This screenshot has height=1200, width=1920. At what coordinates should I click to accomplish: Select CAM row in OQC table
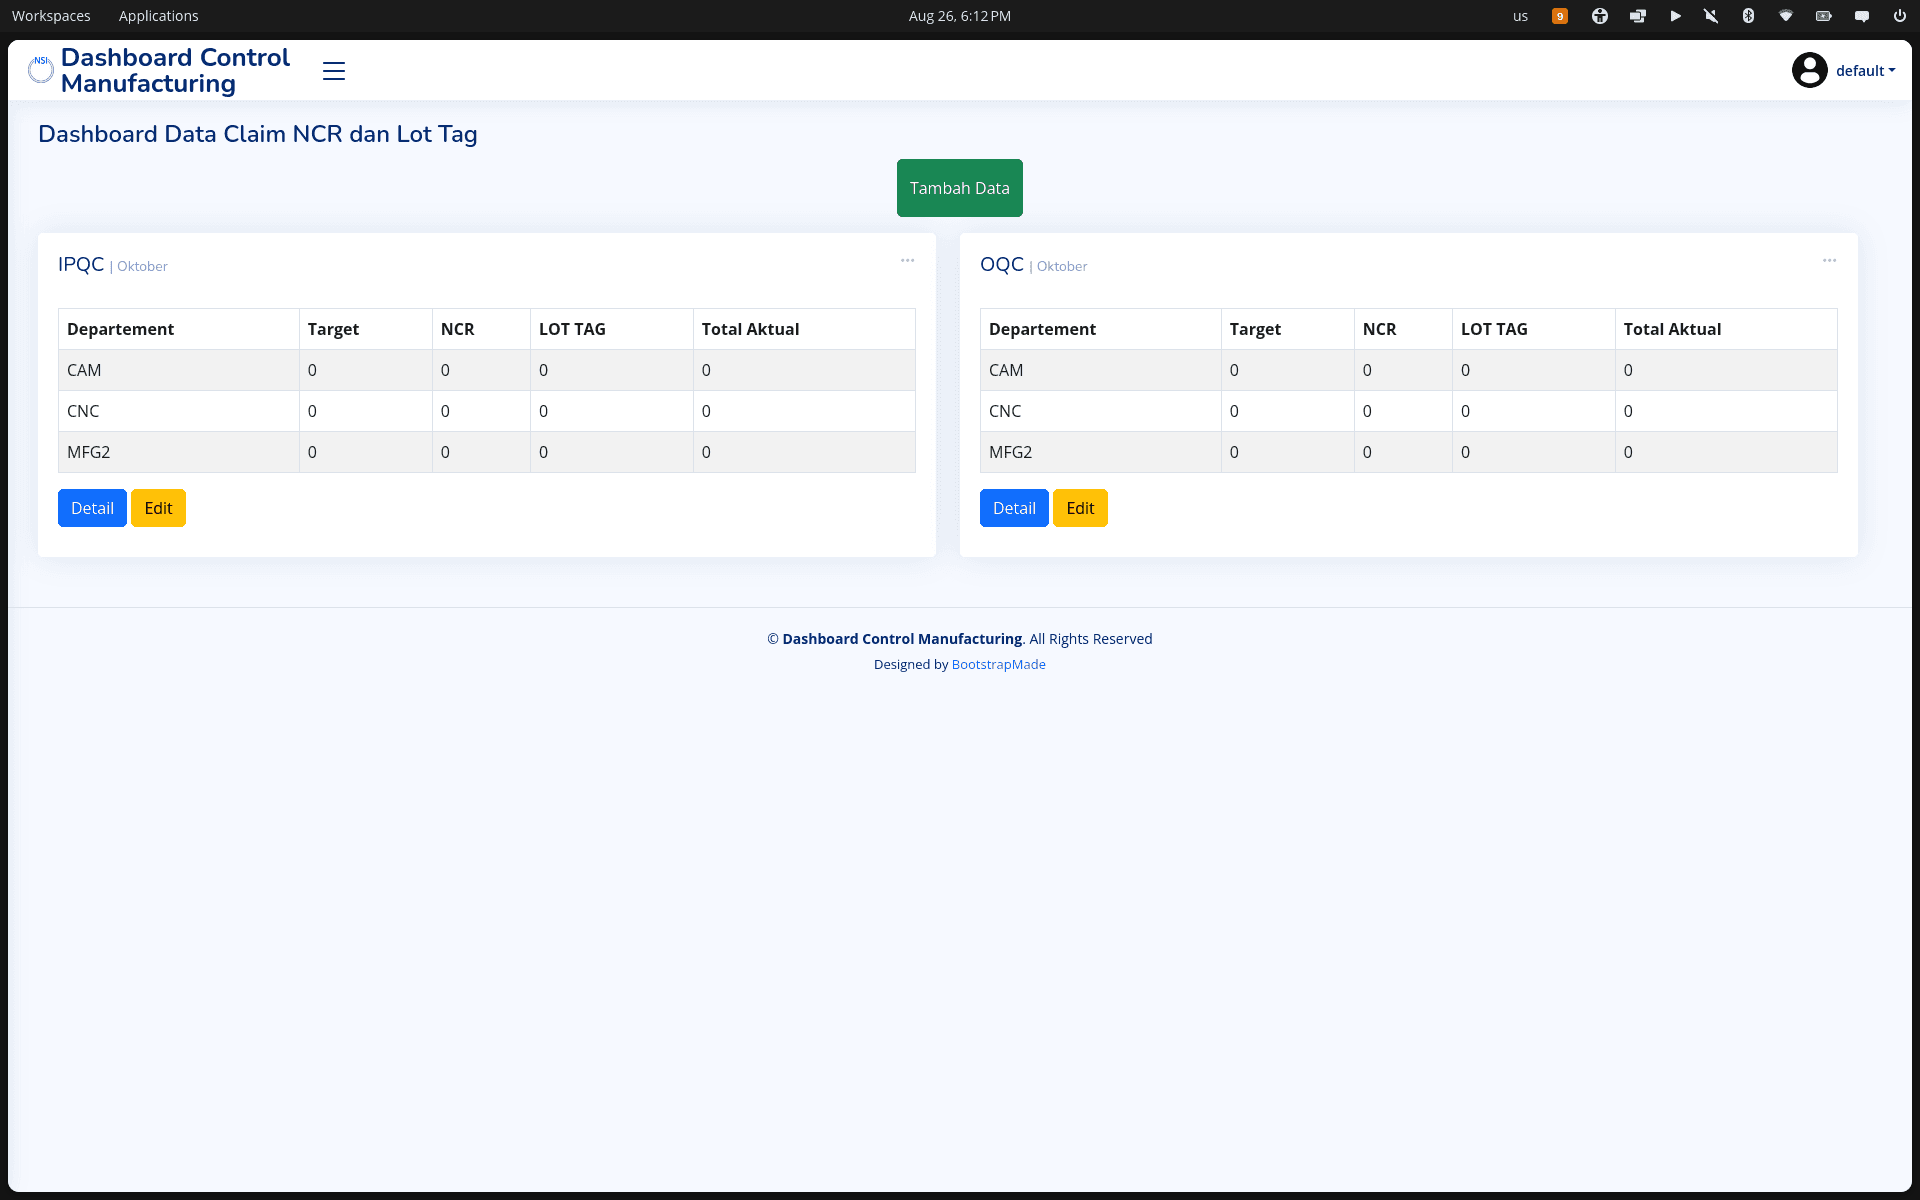coord(1408,370)
